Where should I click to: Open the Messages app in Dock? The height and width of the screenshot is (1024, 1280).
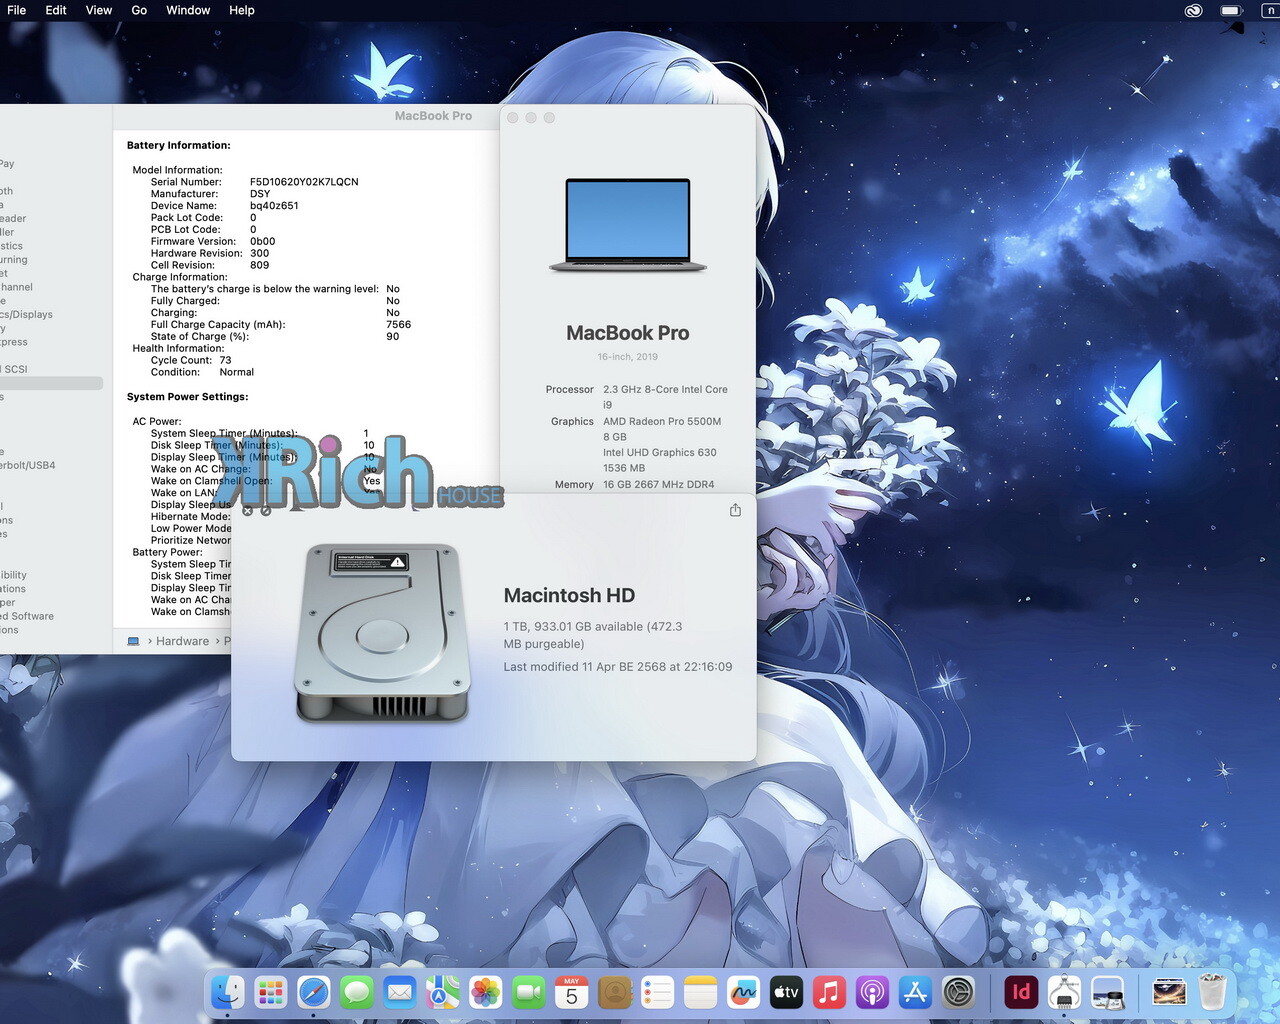point(356,993)
